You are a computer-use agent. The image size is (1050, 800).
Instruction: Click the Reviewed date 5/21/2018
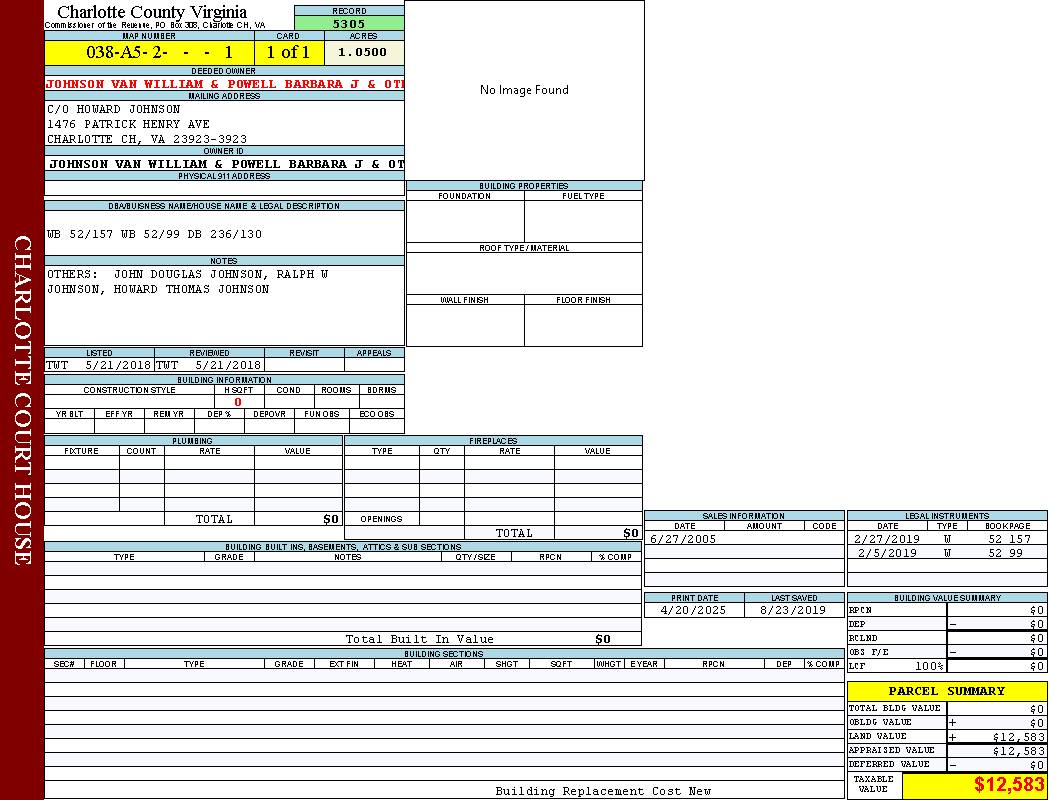[227, 366]
